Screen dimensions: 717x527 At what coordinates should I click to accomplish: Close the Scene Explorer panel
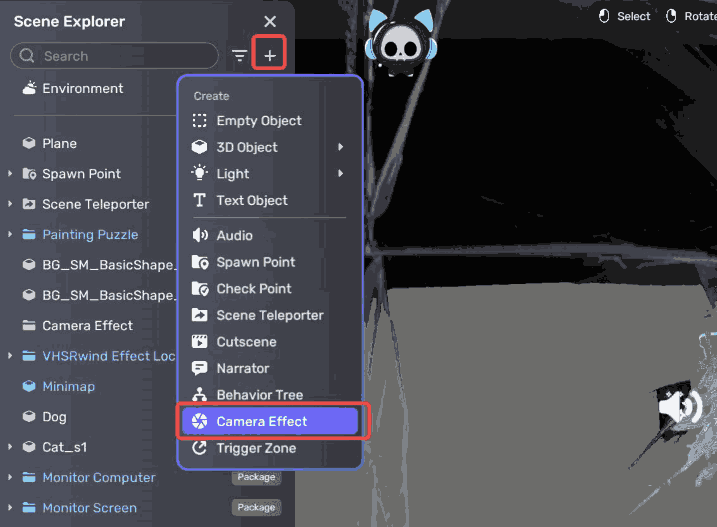270,21
